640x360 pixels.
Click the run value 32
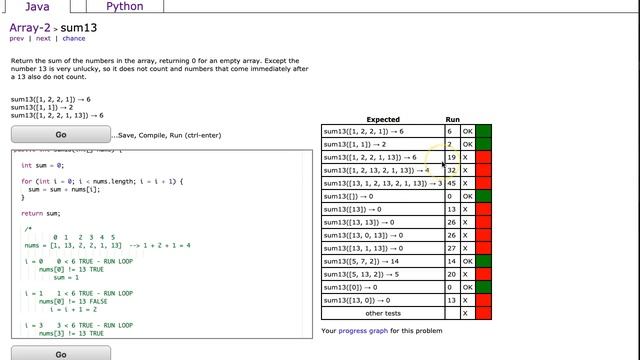[451, 170]
